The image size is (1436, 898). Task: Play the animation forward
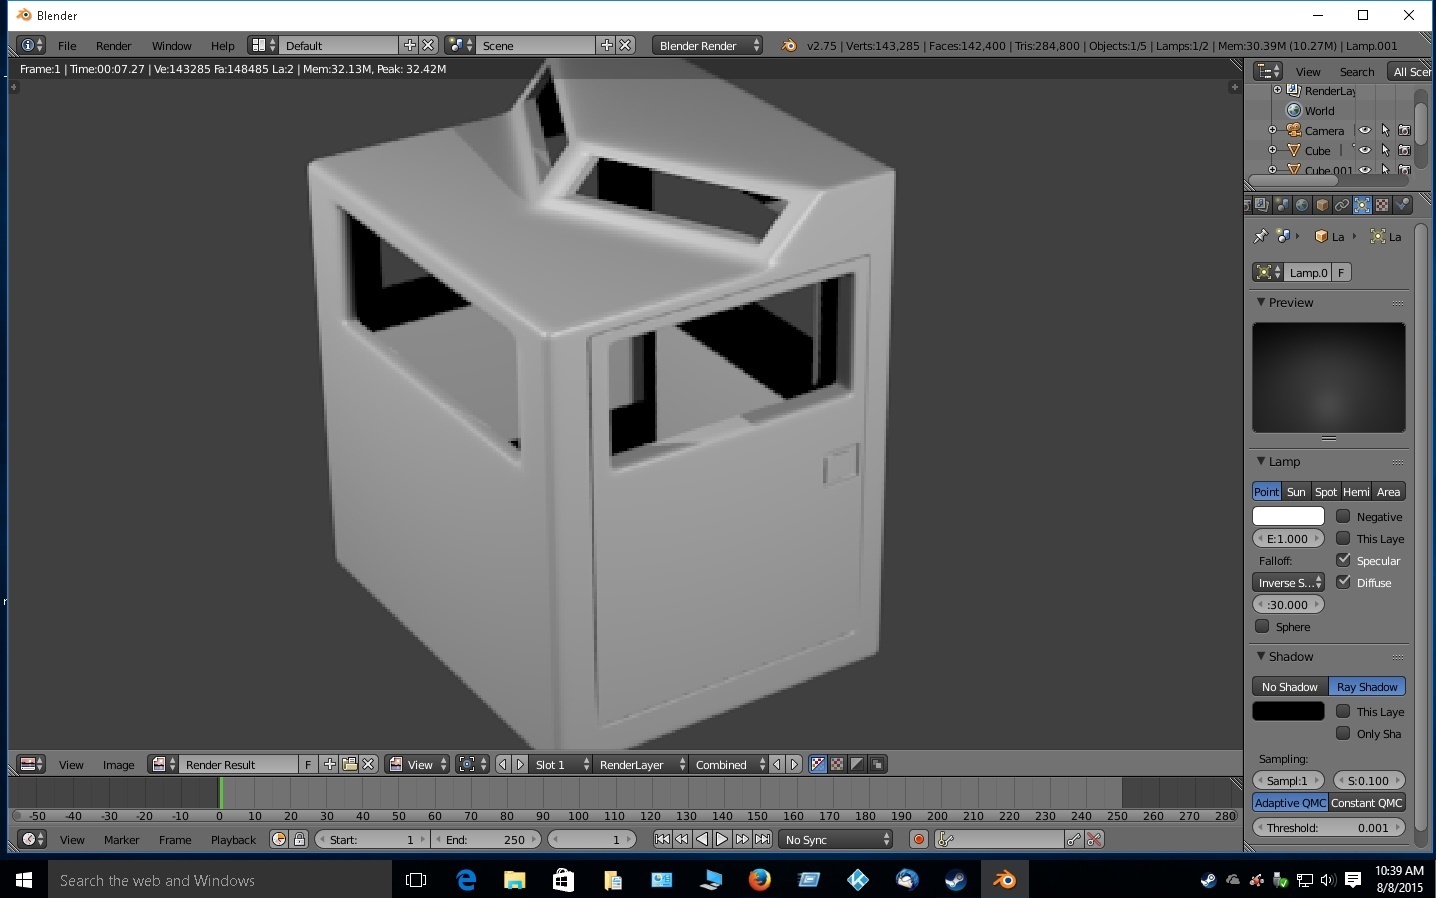tap(722, 840)
